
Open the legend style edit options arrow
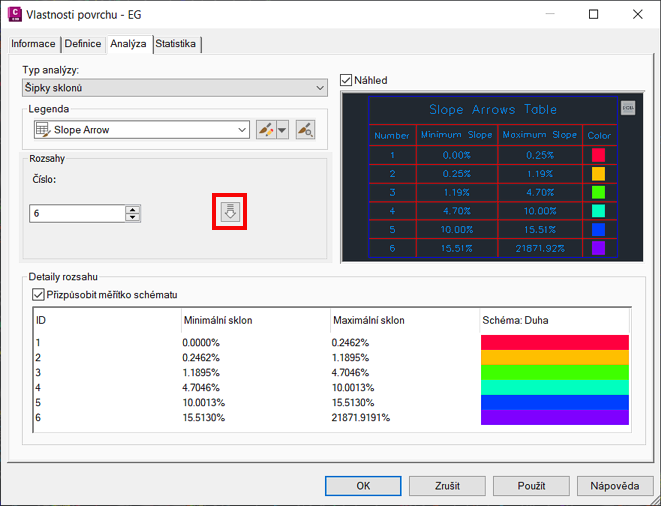(x=282, y=130)
